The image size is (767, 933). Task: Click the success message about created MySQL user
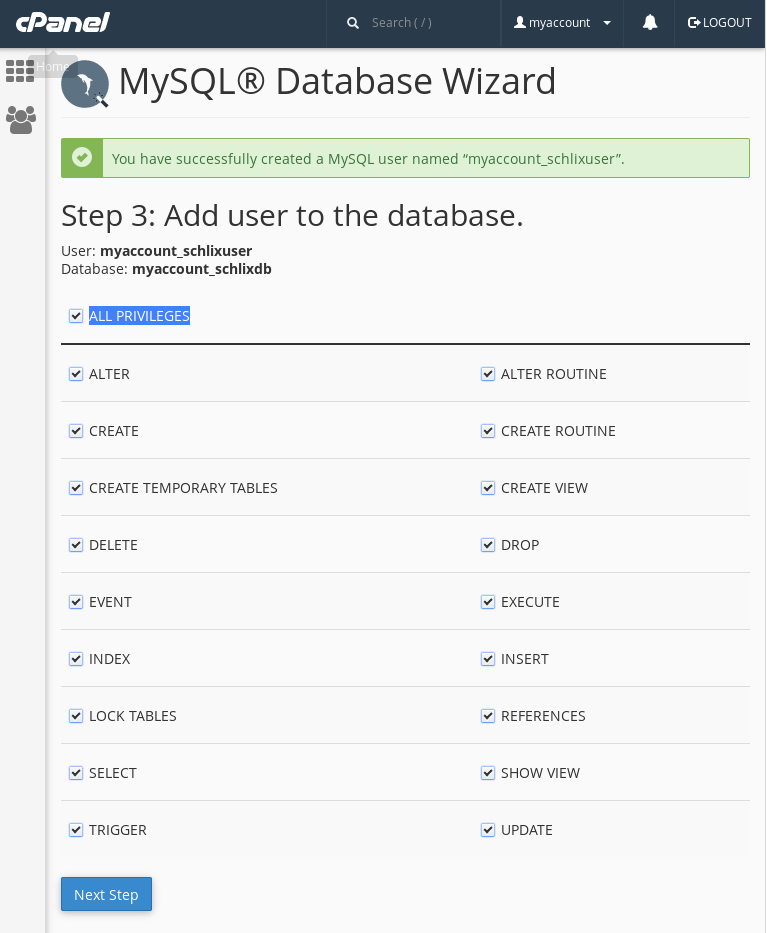coord(368,159)
